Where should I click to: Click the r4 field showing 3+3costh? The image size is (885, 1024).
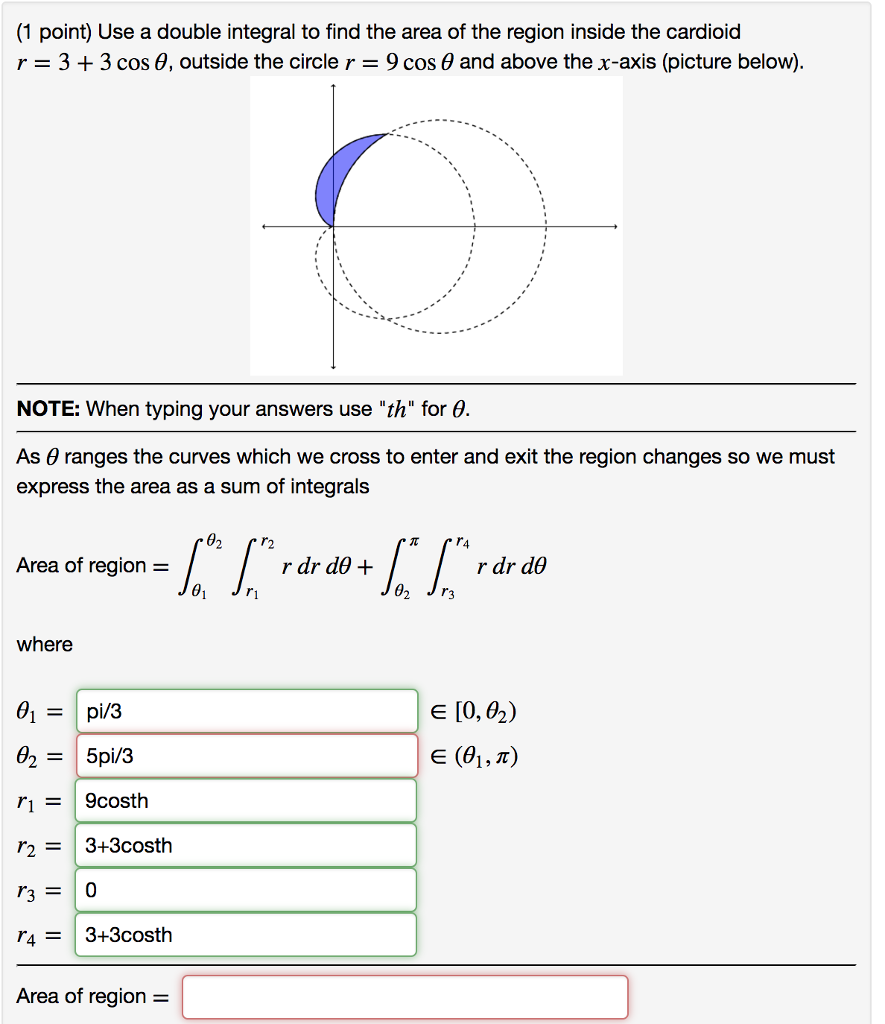click(245, 934)
